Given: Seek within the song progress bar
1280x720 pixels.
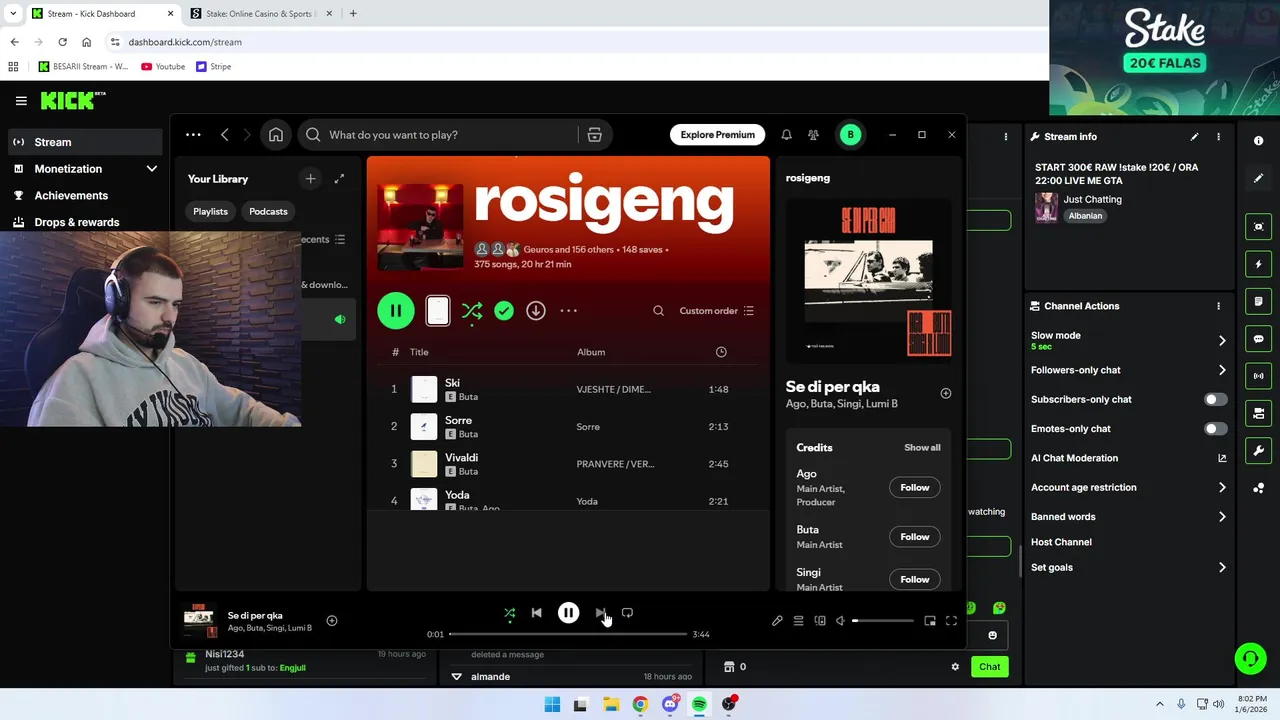Looking at the screenshot, I should [x=568, y=634].
